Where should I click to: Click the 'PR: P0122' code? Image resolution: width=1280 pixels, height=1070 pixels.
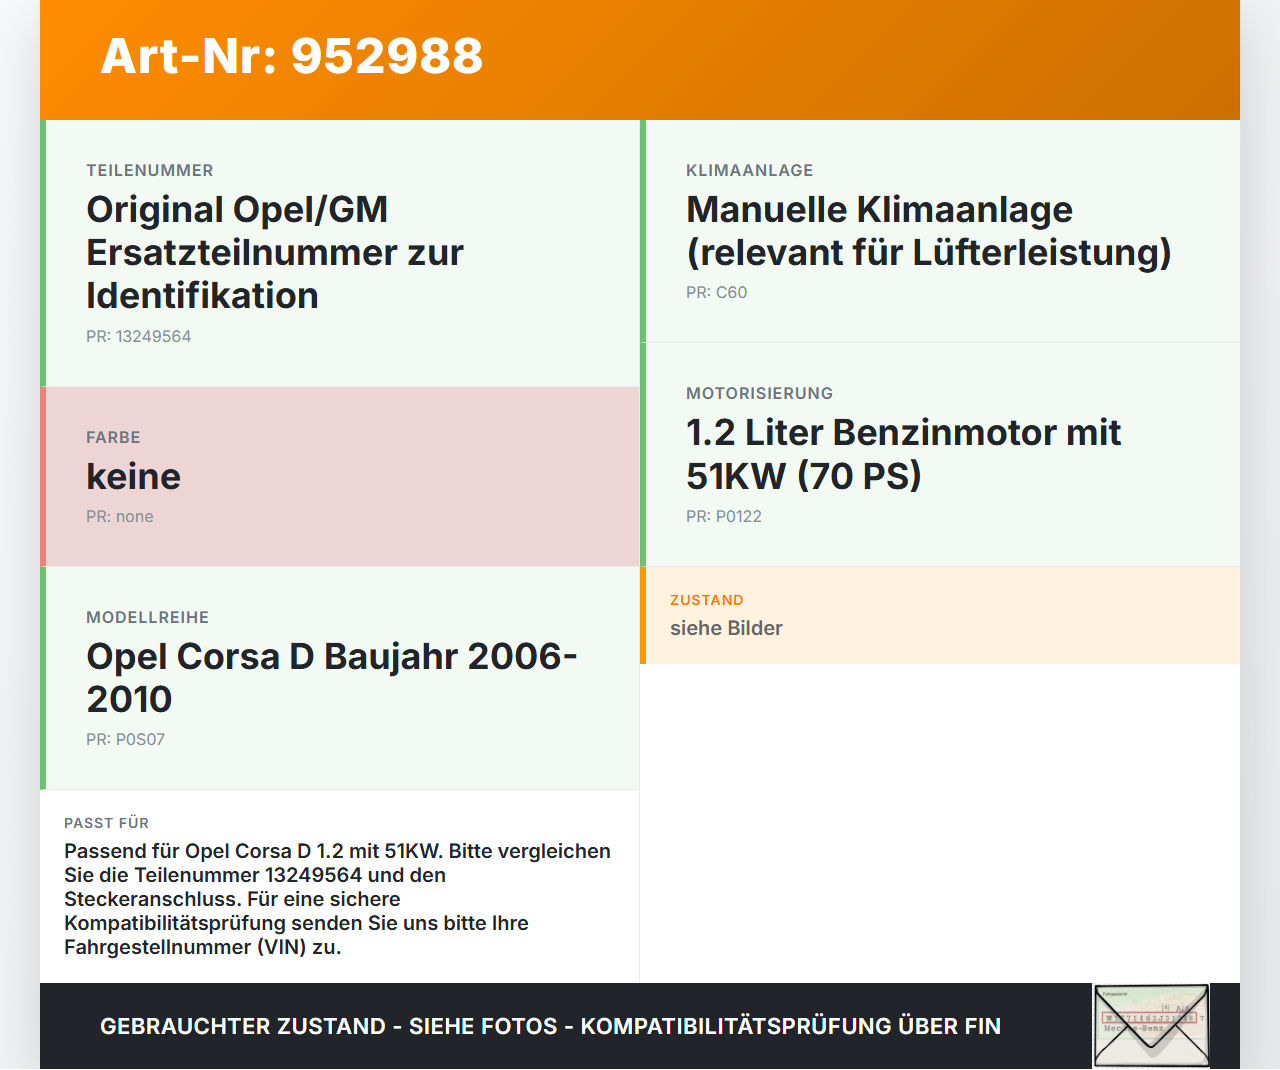coord(724,516)
